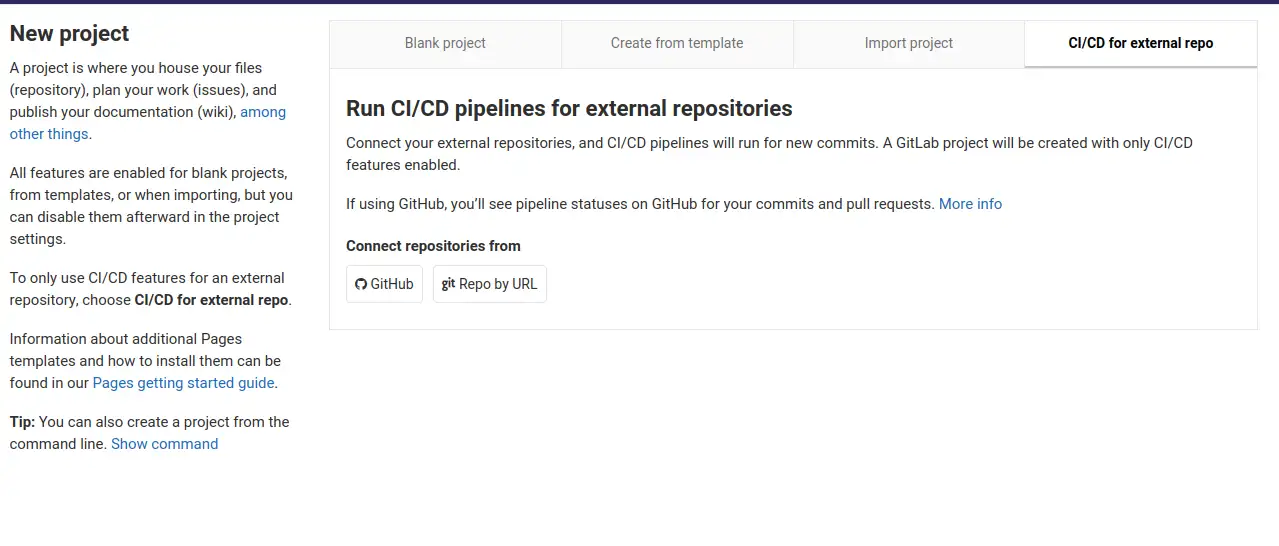The height and width of the screenshot is (546, 1279).
Task: Click bold 'CI/CD for external repo' sidebar text
Action: (x=211, y=300)
